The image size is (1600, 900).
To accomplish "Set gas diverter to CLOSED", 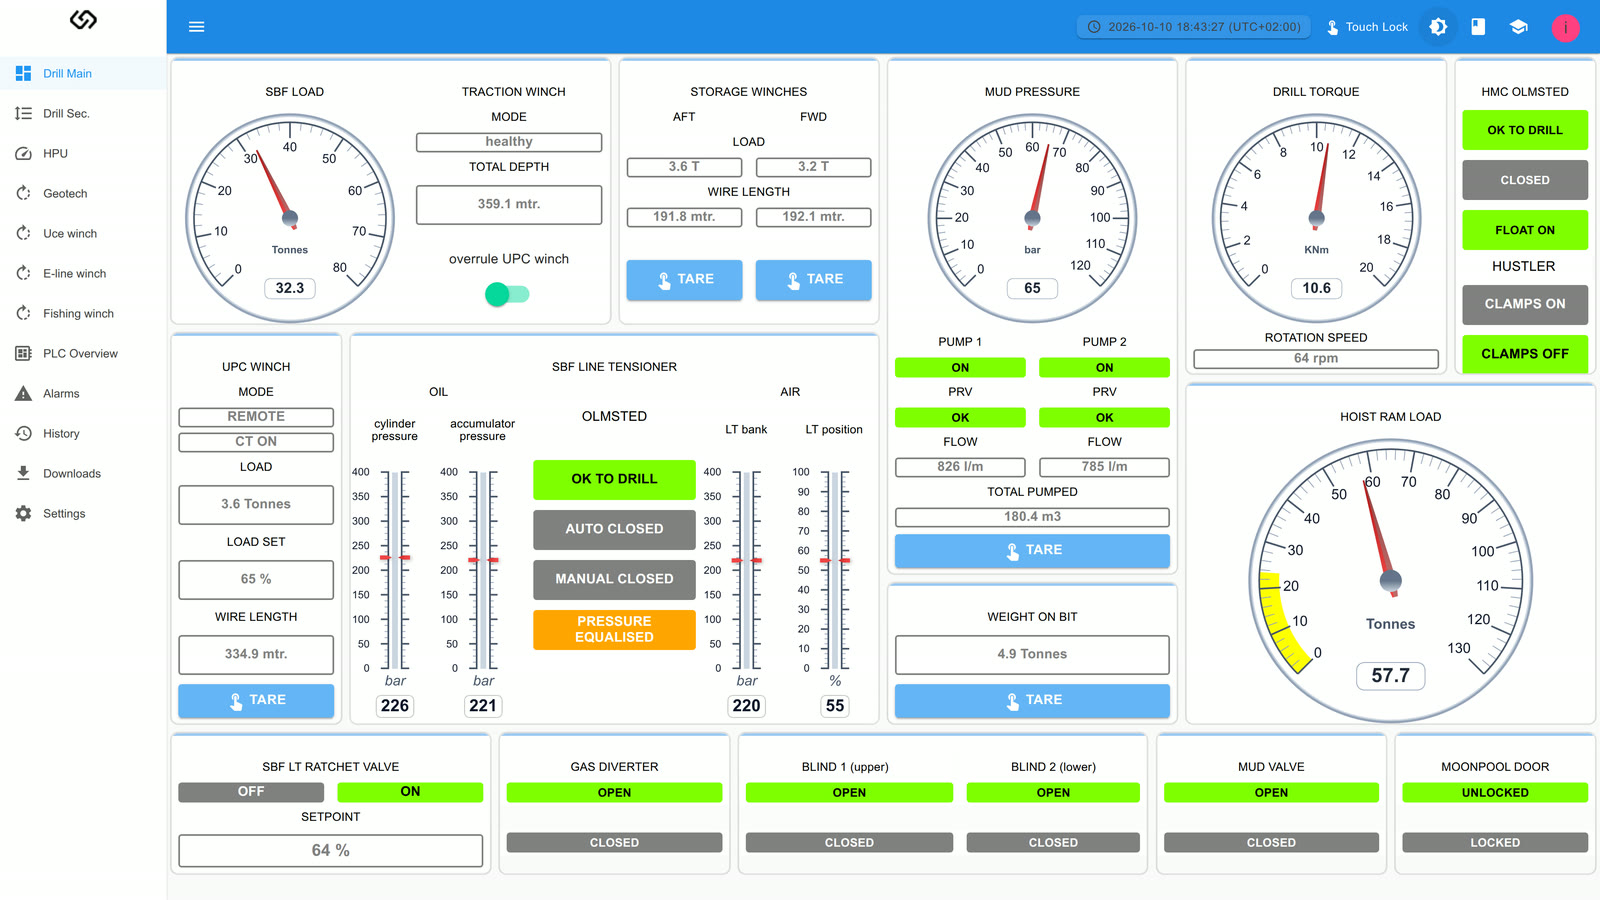I will [x=614, y=842].
